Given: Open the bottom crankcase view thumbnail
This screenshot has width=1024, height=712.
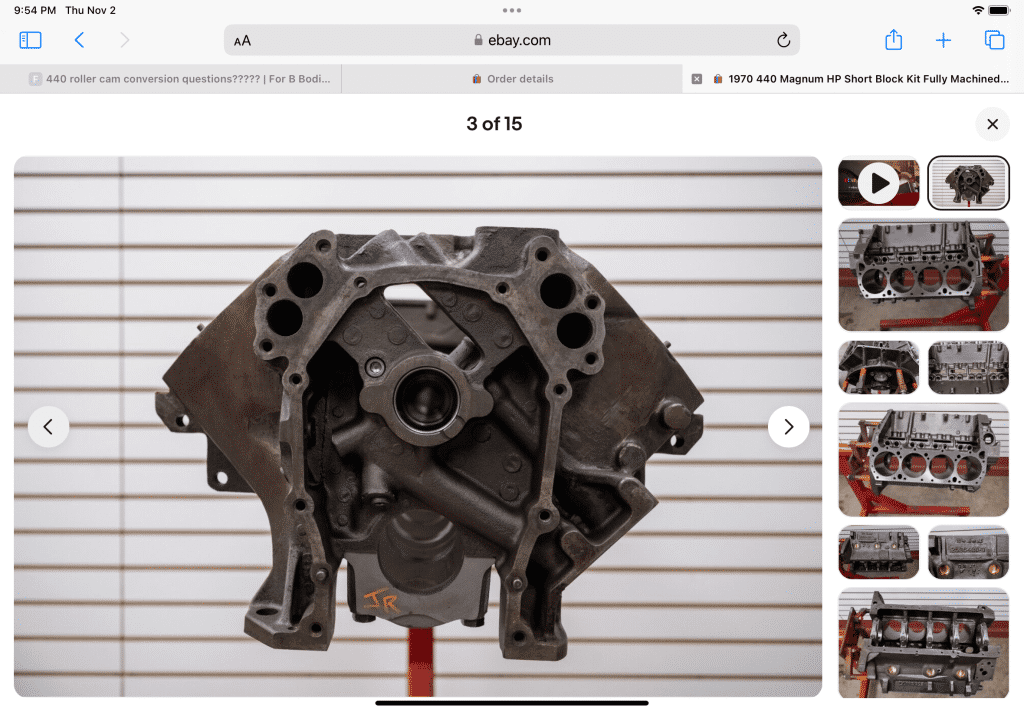Looking at the screenshot, I should coord(923,642).
